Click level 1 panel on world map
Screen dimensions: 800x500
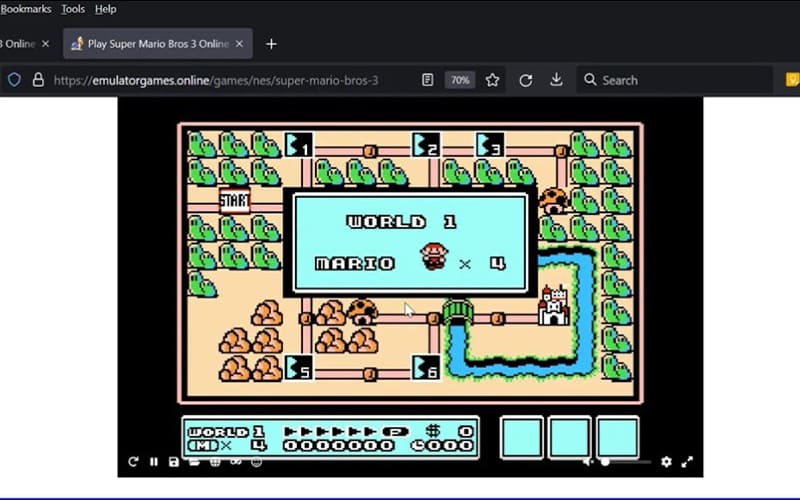(298, 145)
